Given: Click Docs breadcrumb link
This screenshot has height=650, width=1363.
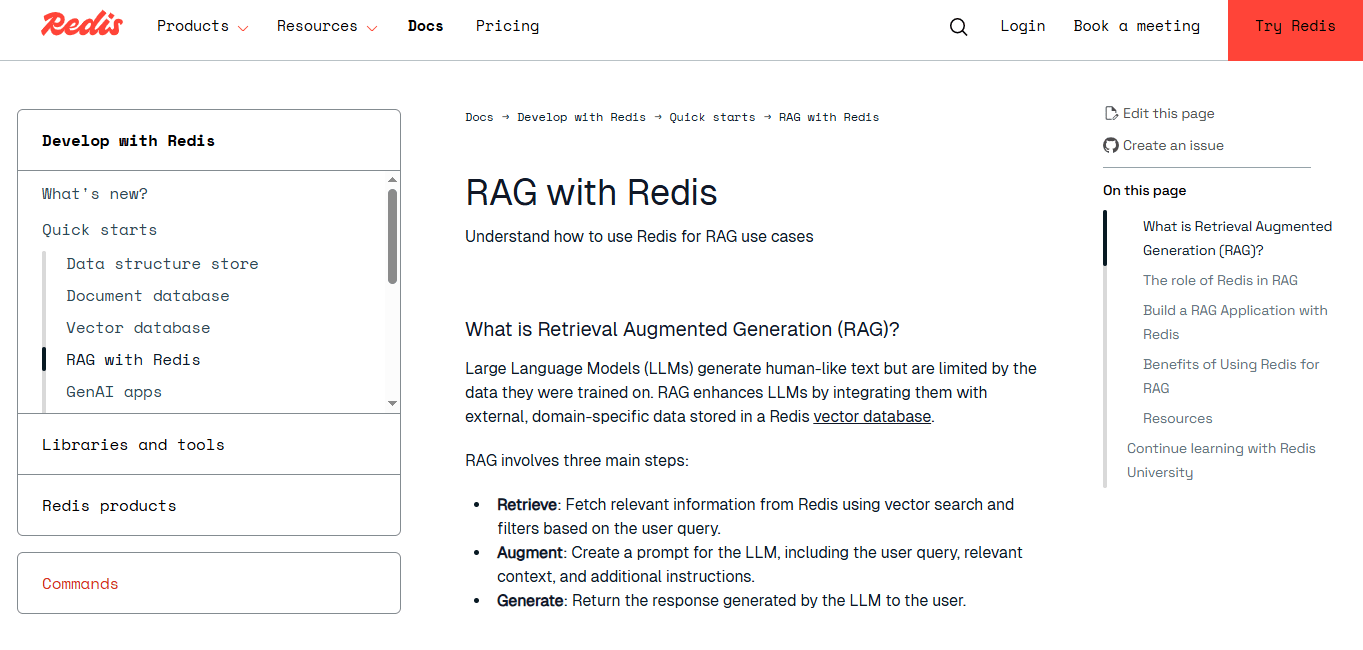Looking at the screenshot, I should point(479,117).
